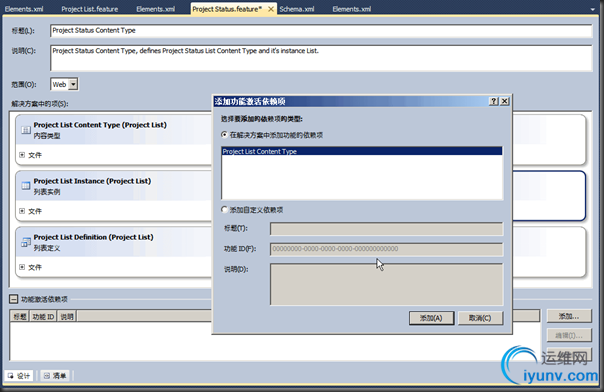Click the feature title input field
This screenshot has height=392, width=604.
(321, 31)
